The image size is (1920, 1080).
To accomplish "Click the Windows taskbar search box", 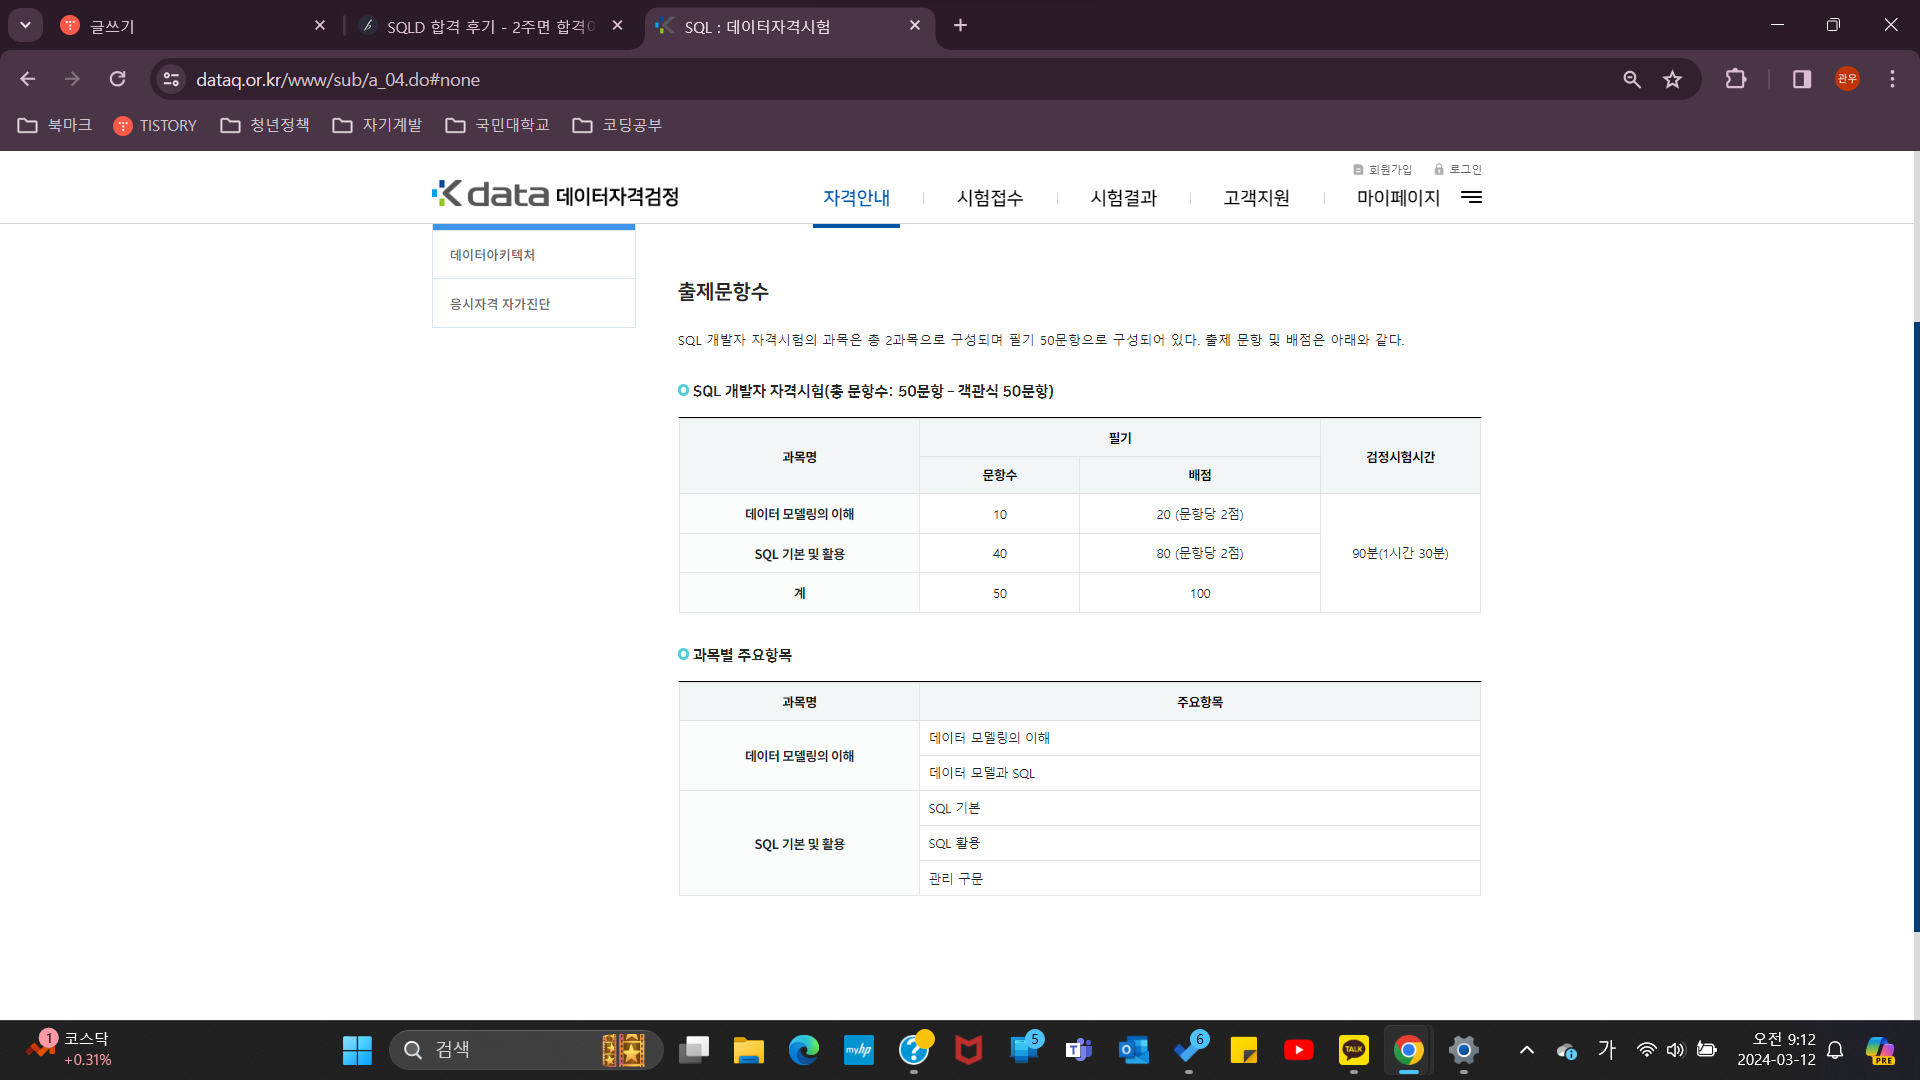I will [x=510, y=1050].
